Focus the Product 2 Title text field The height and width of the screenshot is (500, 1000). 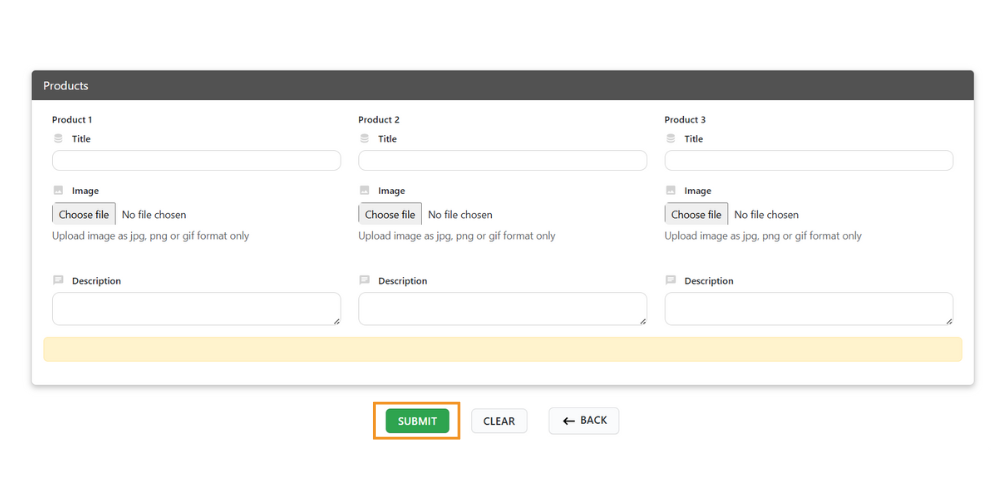coord(502,161)
